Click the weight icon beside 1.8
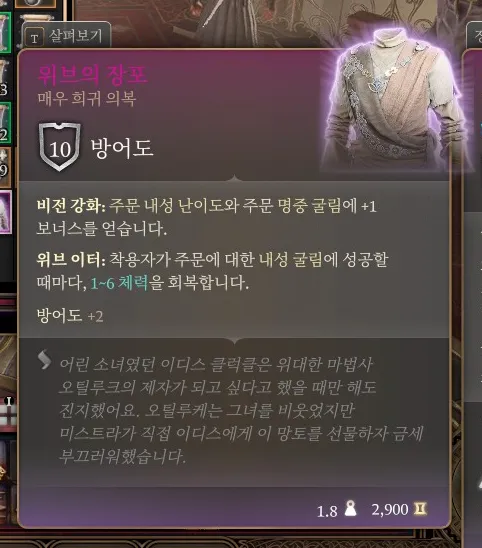The height and width of the screenshot is (548, 482). 350,509
